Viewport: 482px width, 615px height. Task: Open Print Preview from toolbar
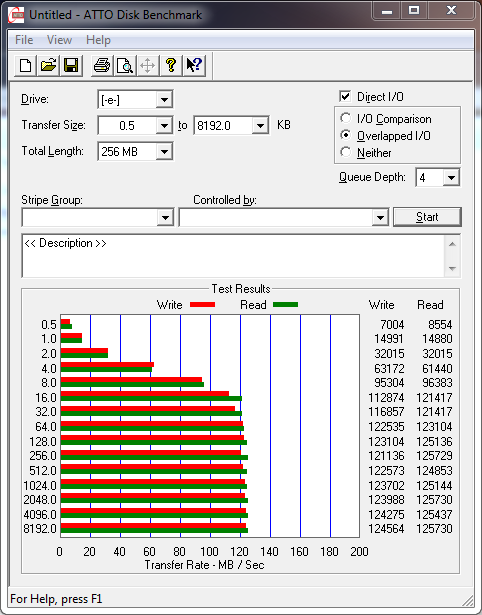125,65
